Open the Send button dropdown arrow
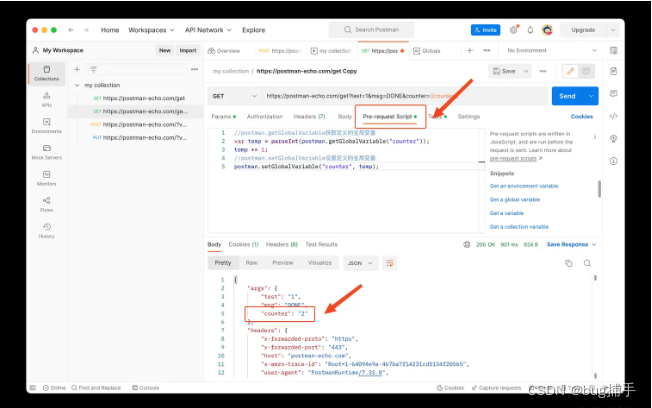This screenshot has height=408, width=652. point(590,96)
